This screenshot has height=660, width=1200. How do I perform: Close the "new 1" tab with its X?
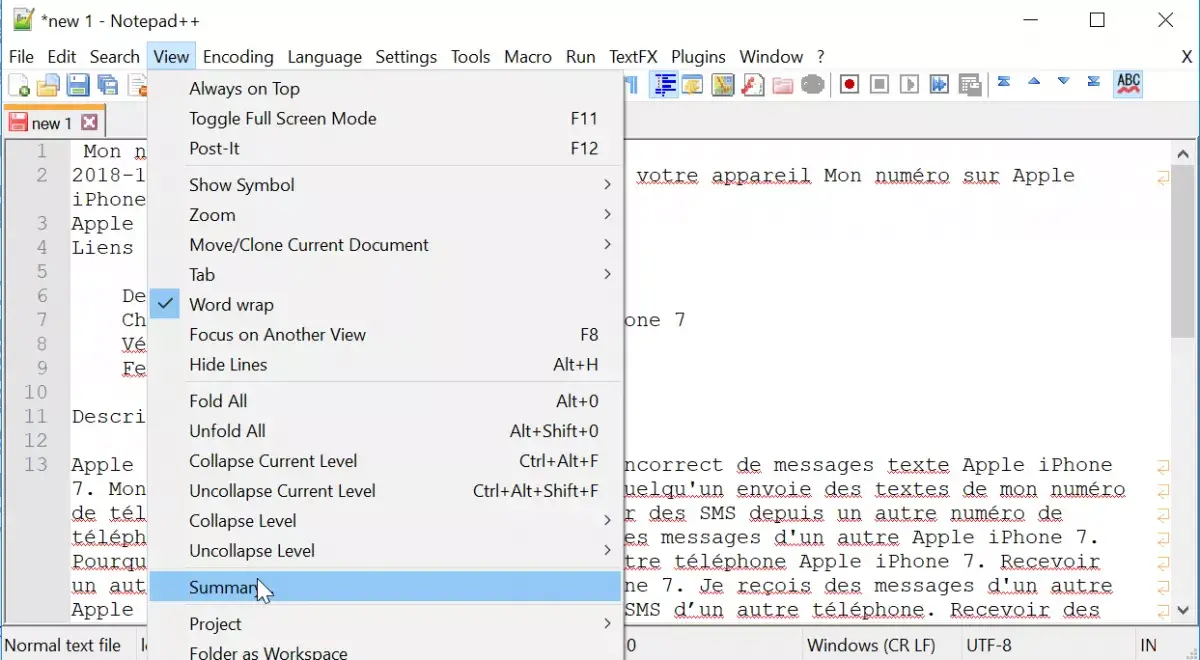coord(89,123)
